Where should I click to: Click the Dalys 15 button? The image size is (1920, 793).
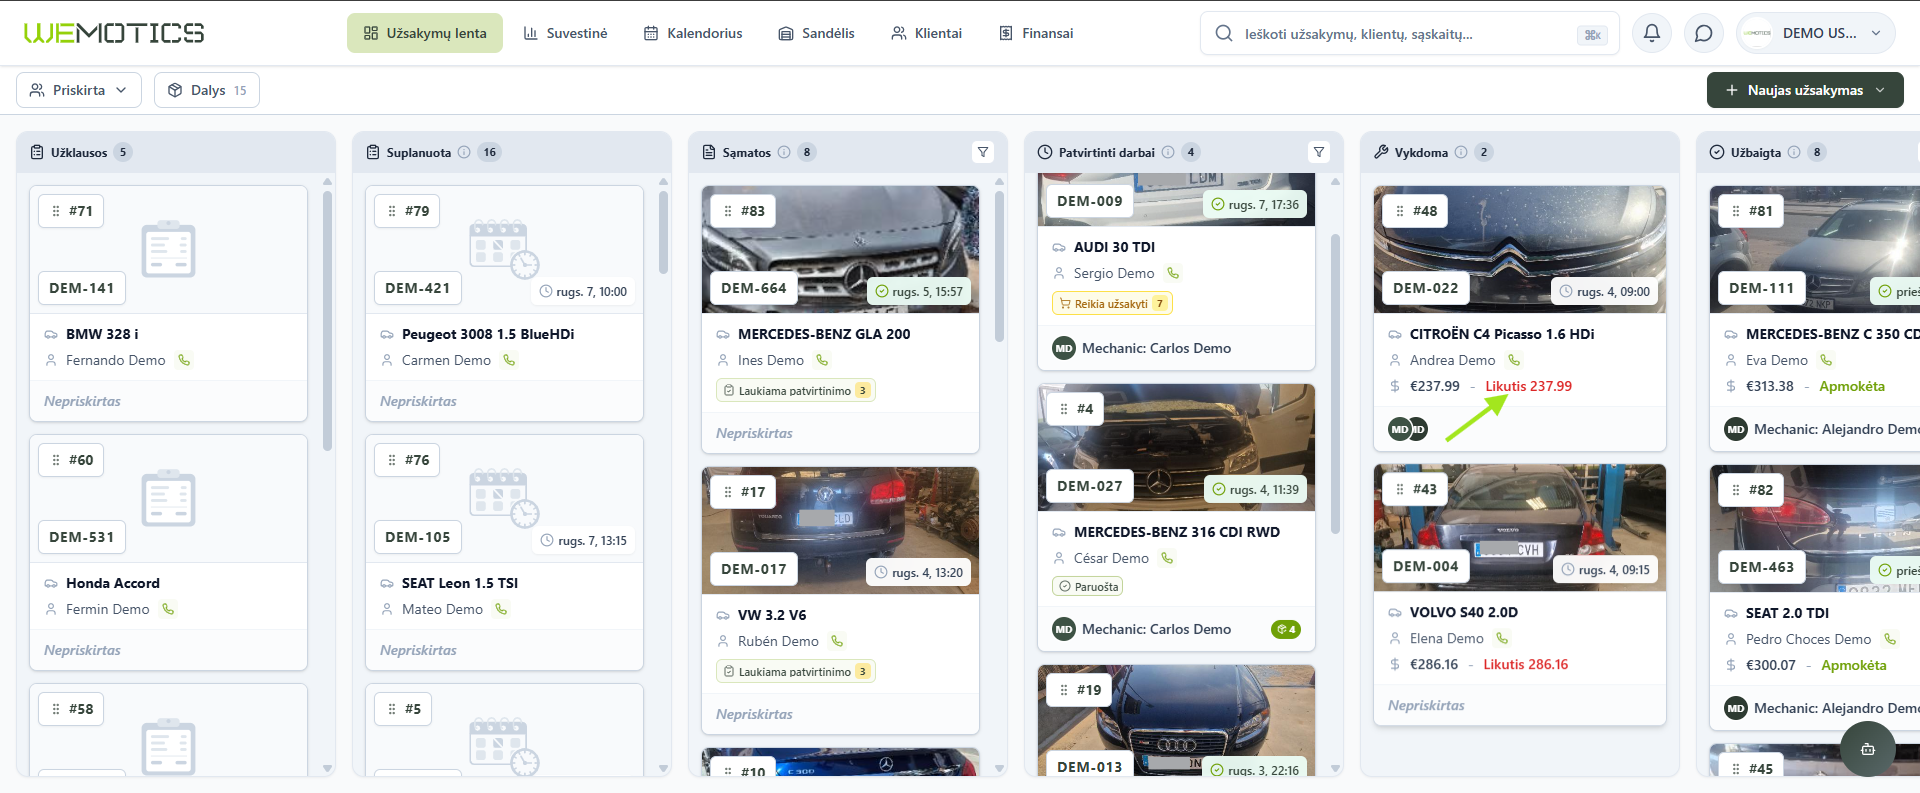click(x=207, y=90)
